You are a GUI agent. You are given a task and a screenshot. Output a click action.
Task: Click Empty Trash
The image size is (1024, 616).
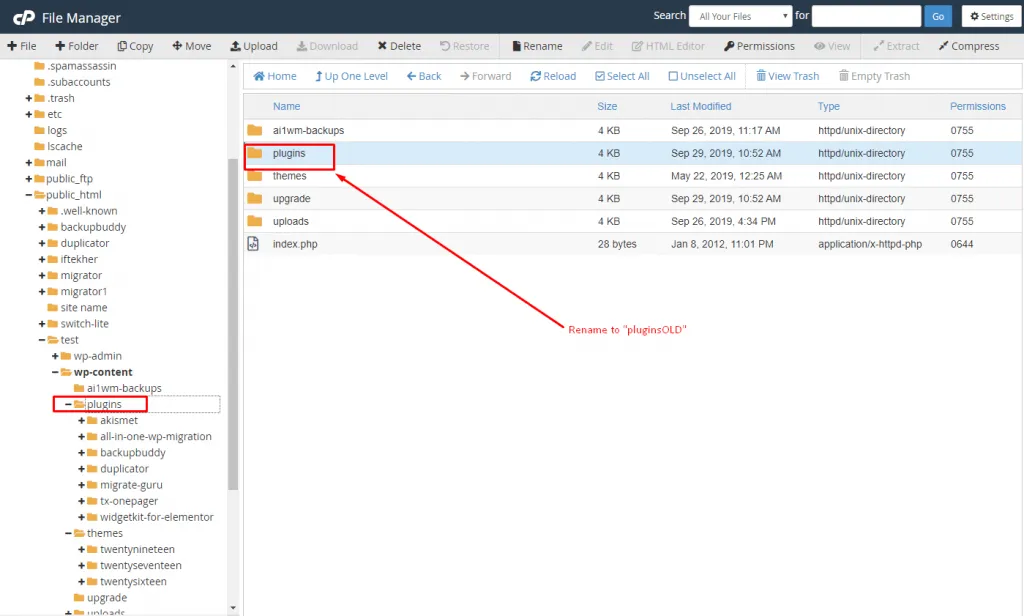874,76
